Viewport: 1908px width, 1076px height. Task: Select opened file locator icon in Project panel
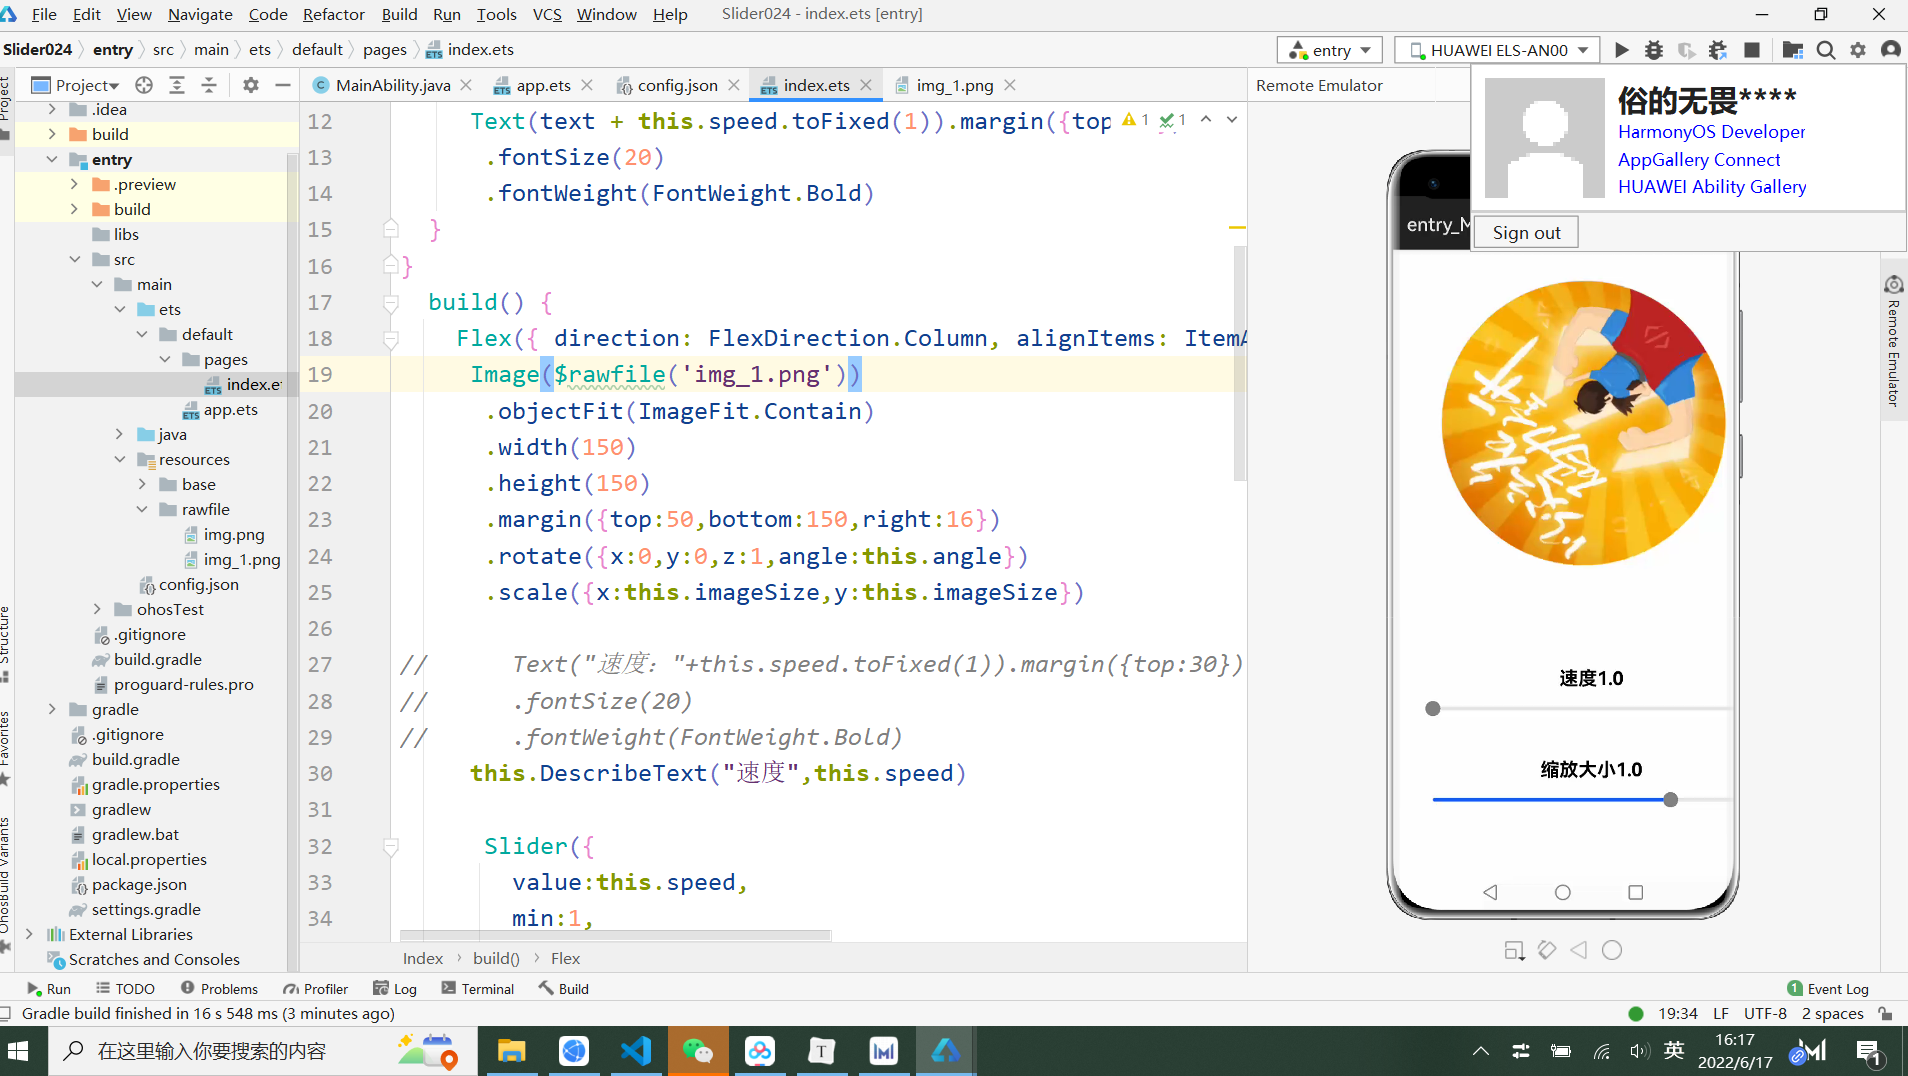tap(144, 85)
